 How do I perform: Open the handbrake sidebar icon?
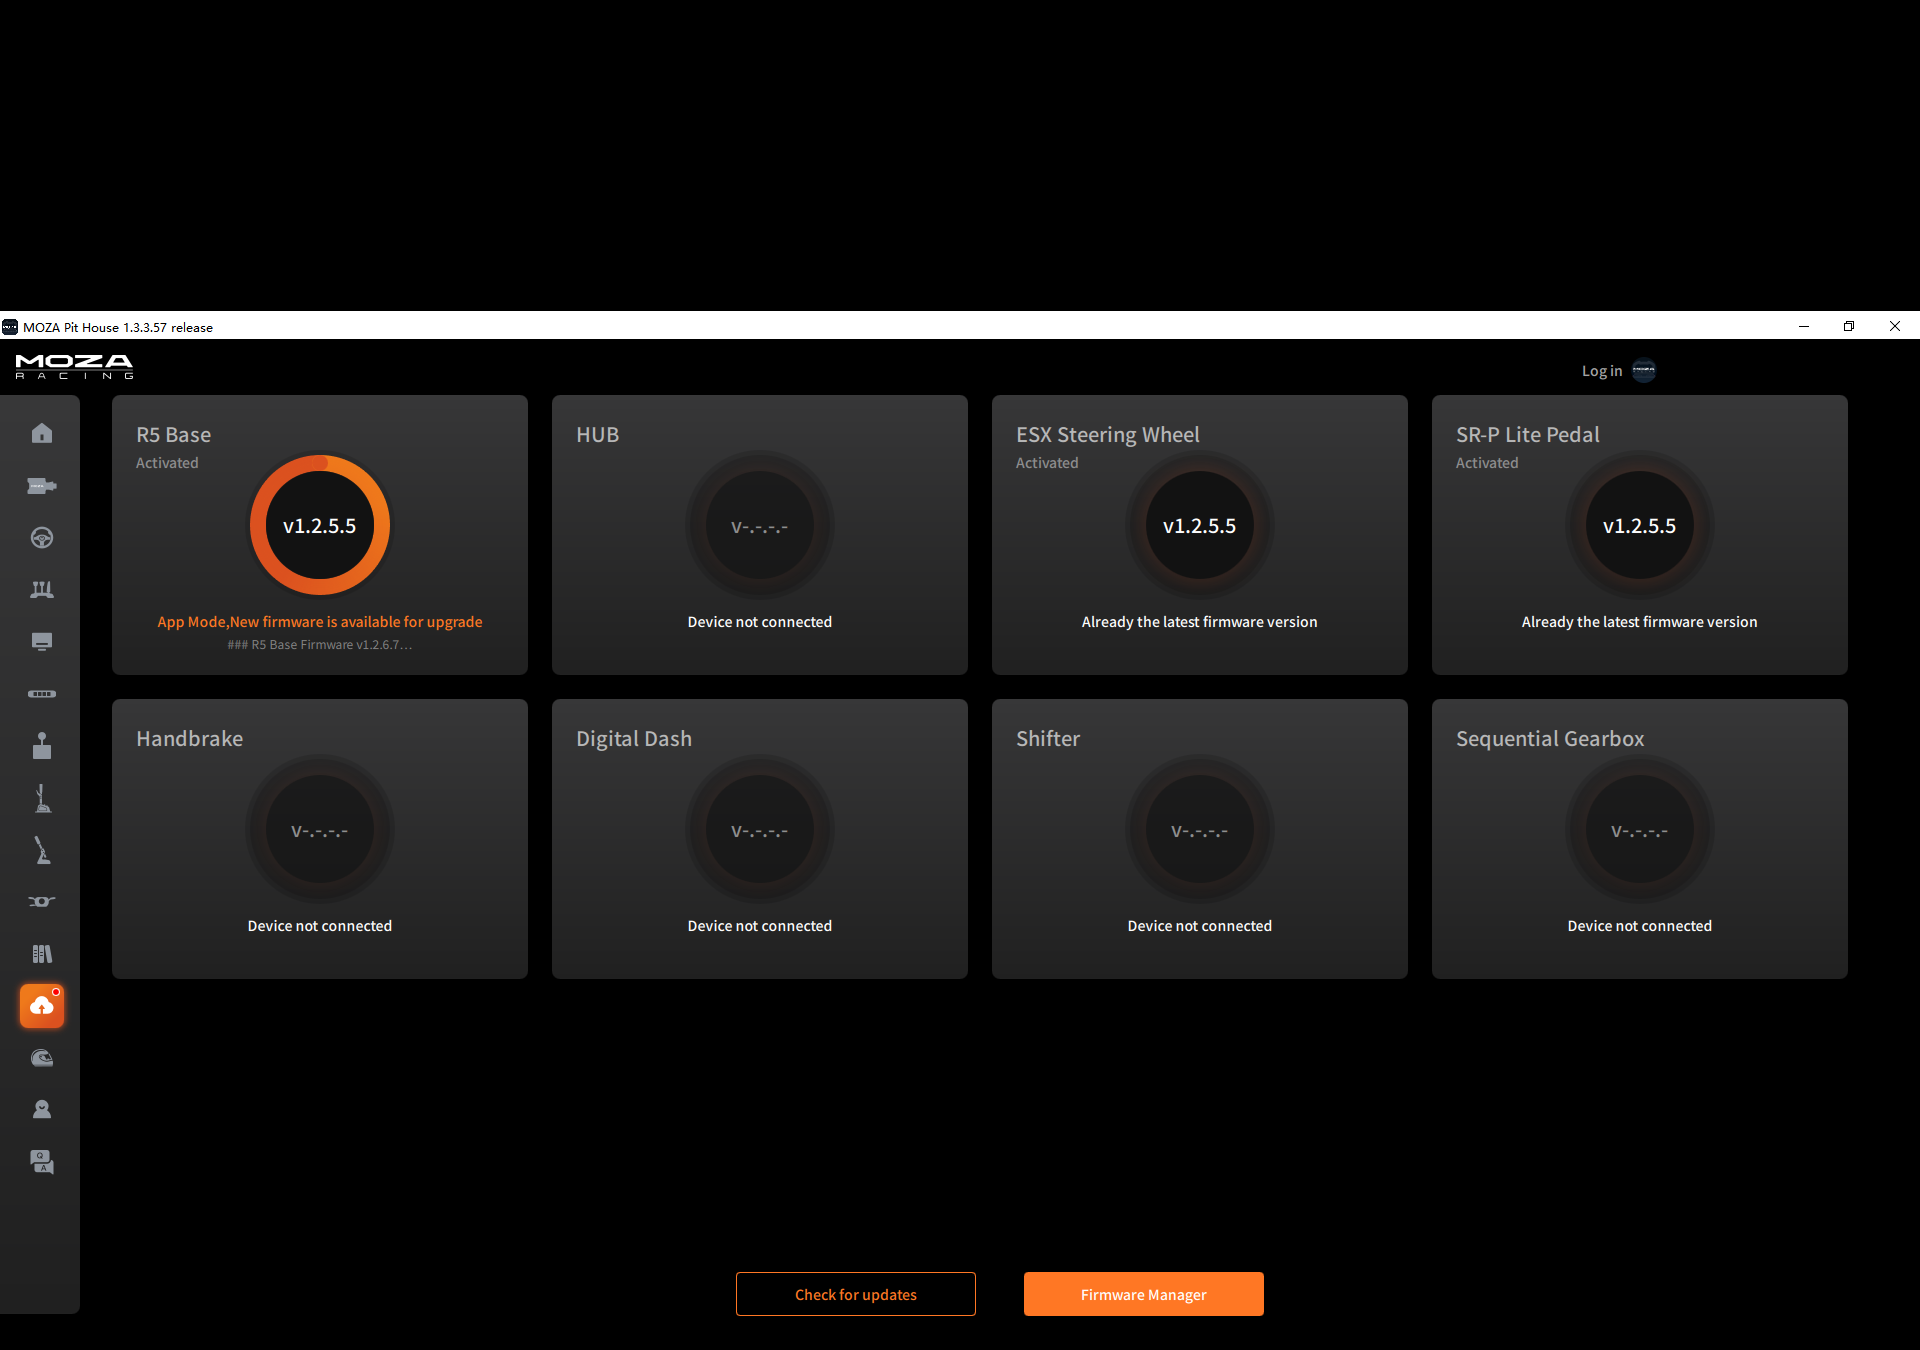(x=41, y=850)
